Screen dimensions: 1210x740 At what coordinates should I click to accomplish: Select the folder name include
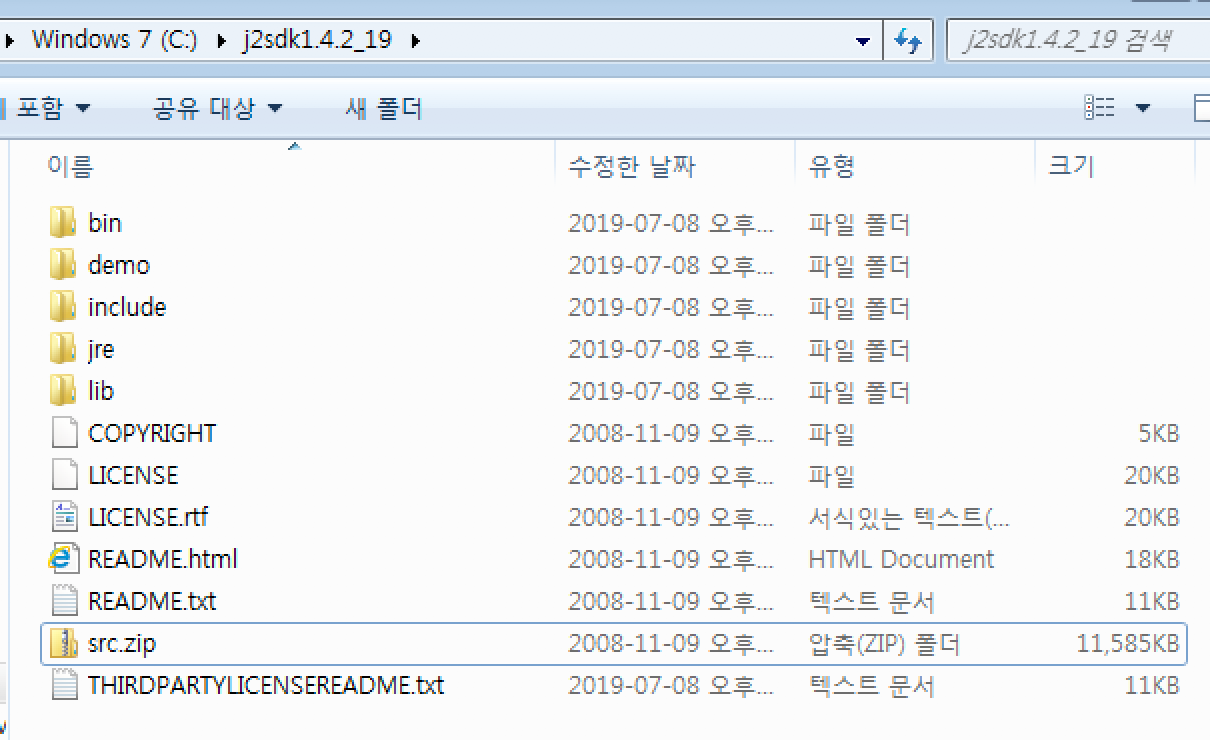127,307
